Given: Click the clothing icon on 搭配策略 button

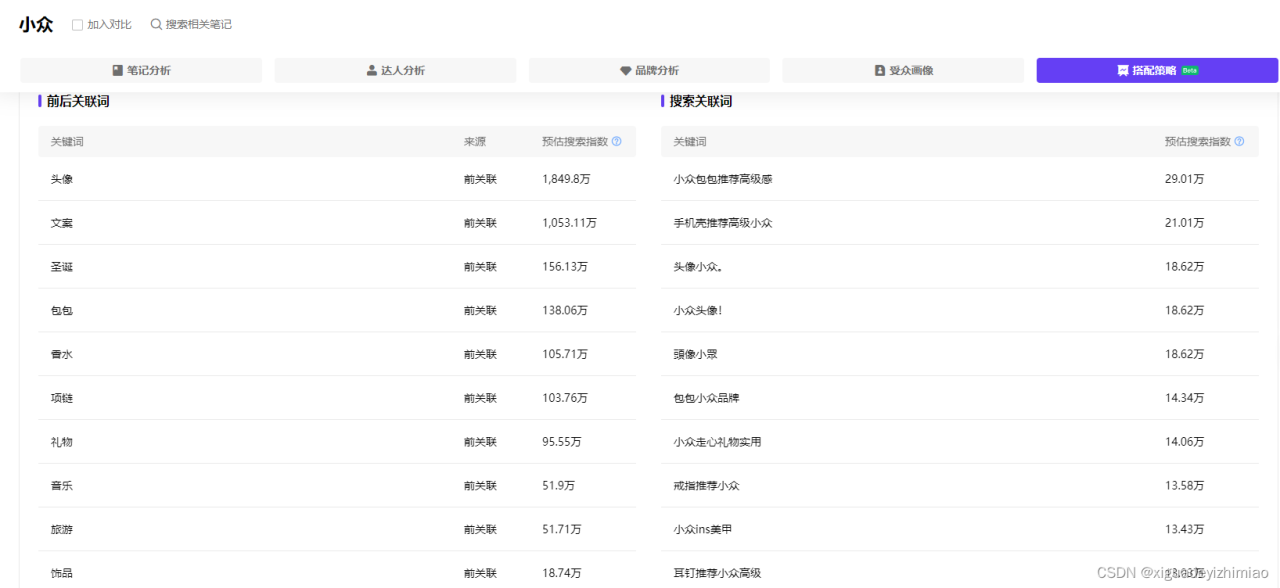Looking at the screenshot, I should [x=1122, y=70].
